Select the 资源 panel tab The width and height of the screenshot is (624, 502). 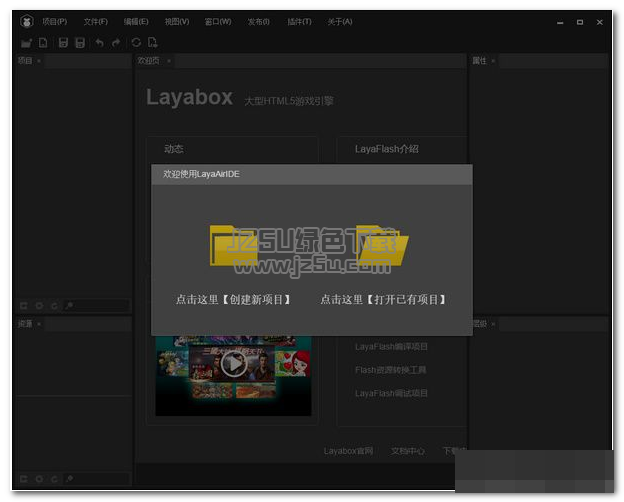[x=25, y=324]
